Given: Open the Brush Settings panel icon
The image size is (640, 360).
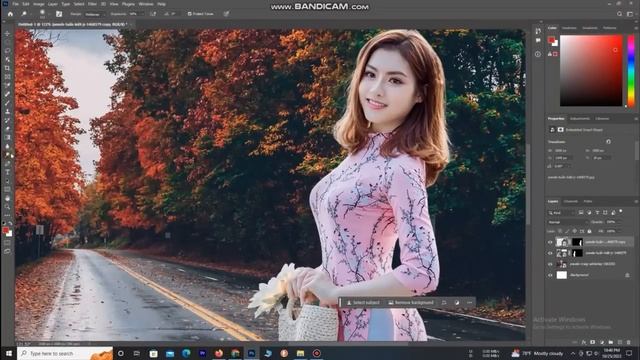Looking at the screenshot, I should point(59,14).
